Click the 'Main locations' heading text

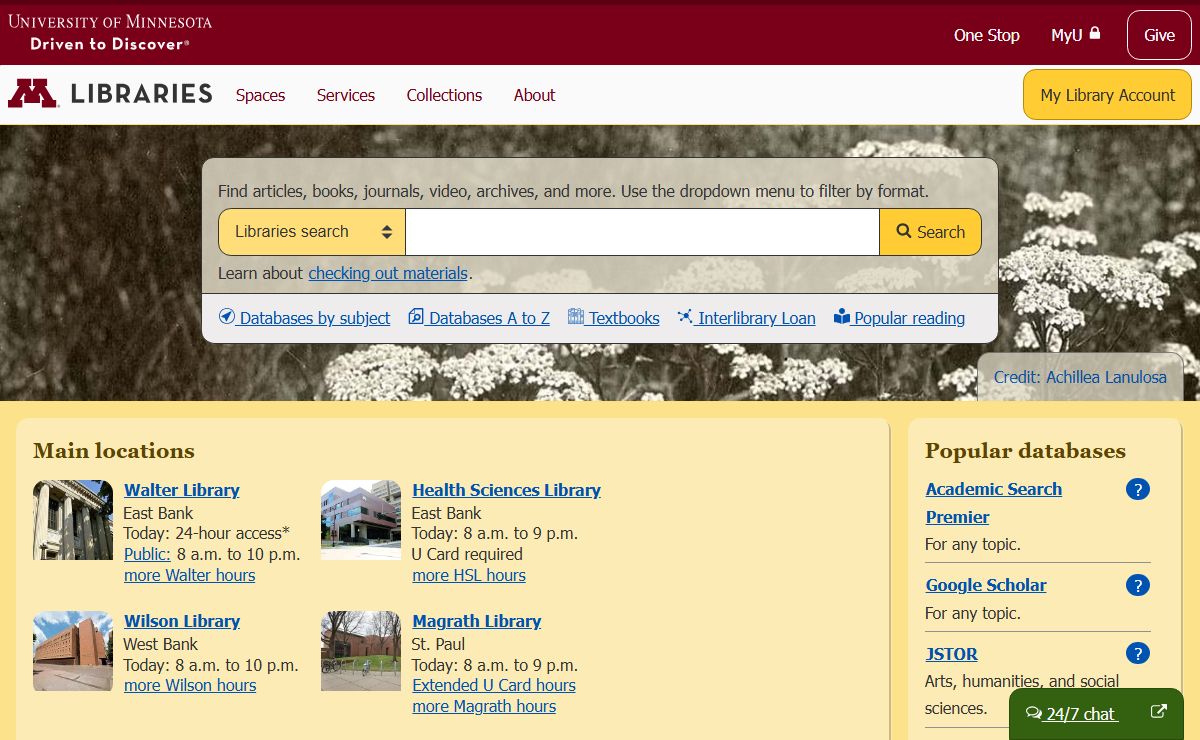coord(114,451)
